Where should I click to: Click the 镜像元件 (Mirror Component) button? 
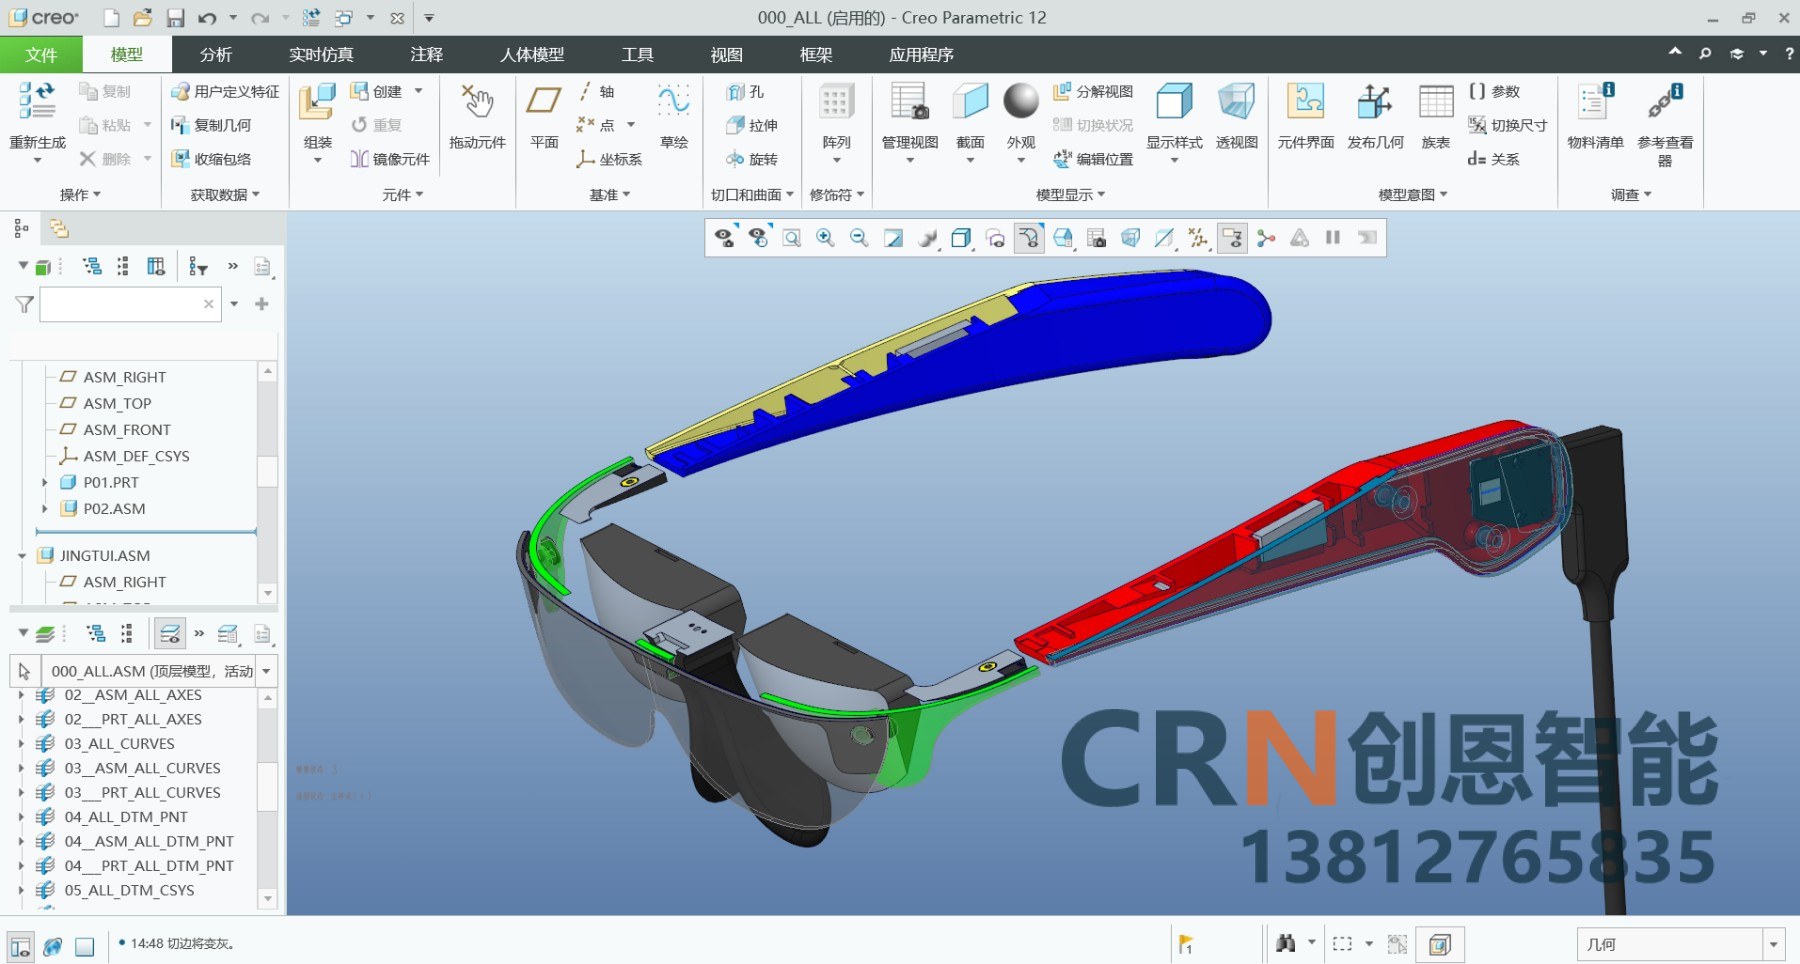390,159
